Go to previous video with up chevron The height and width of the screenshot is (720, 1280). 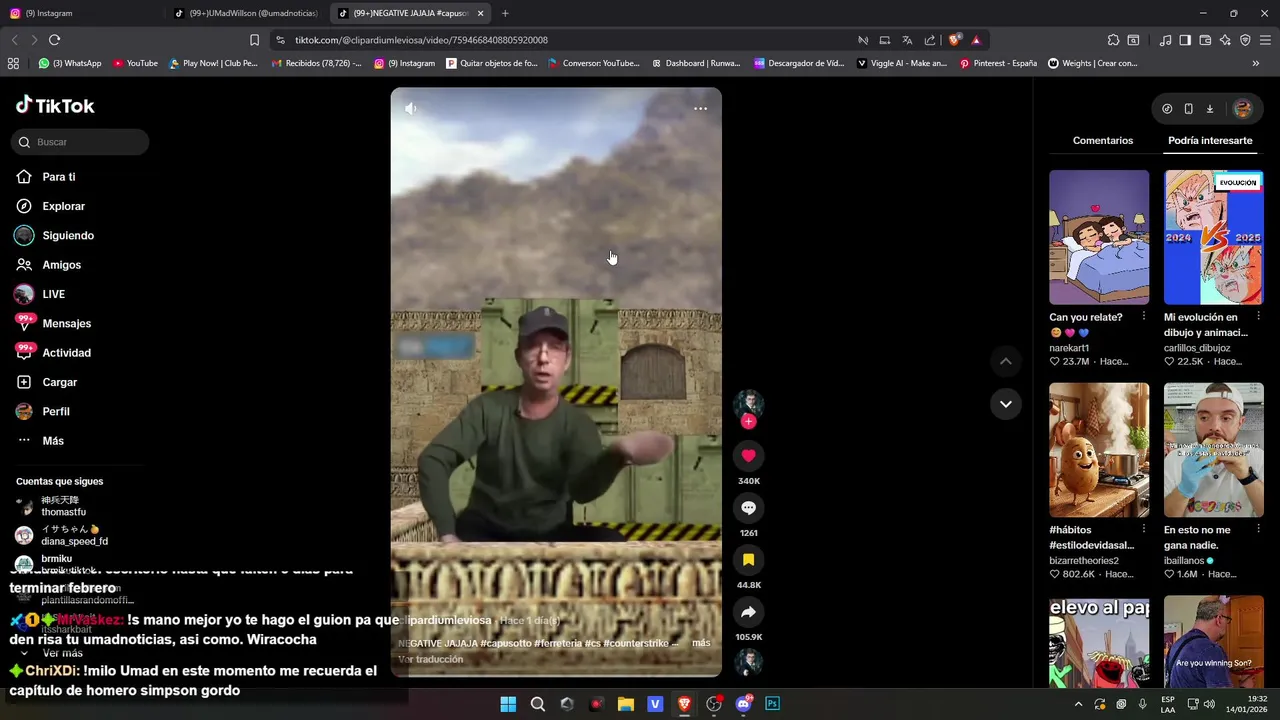click(1005, 361)
